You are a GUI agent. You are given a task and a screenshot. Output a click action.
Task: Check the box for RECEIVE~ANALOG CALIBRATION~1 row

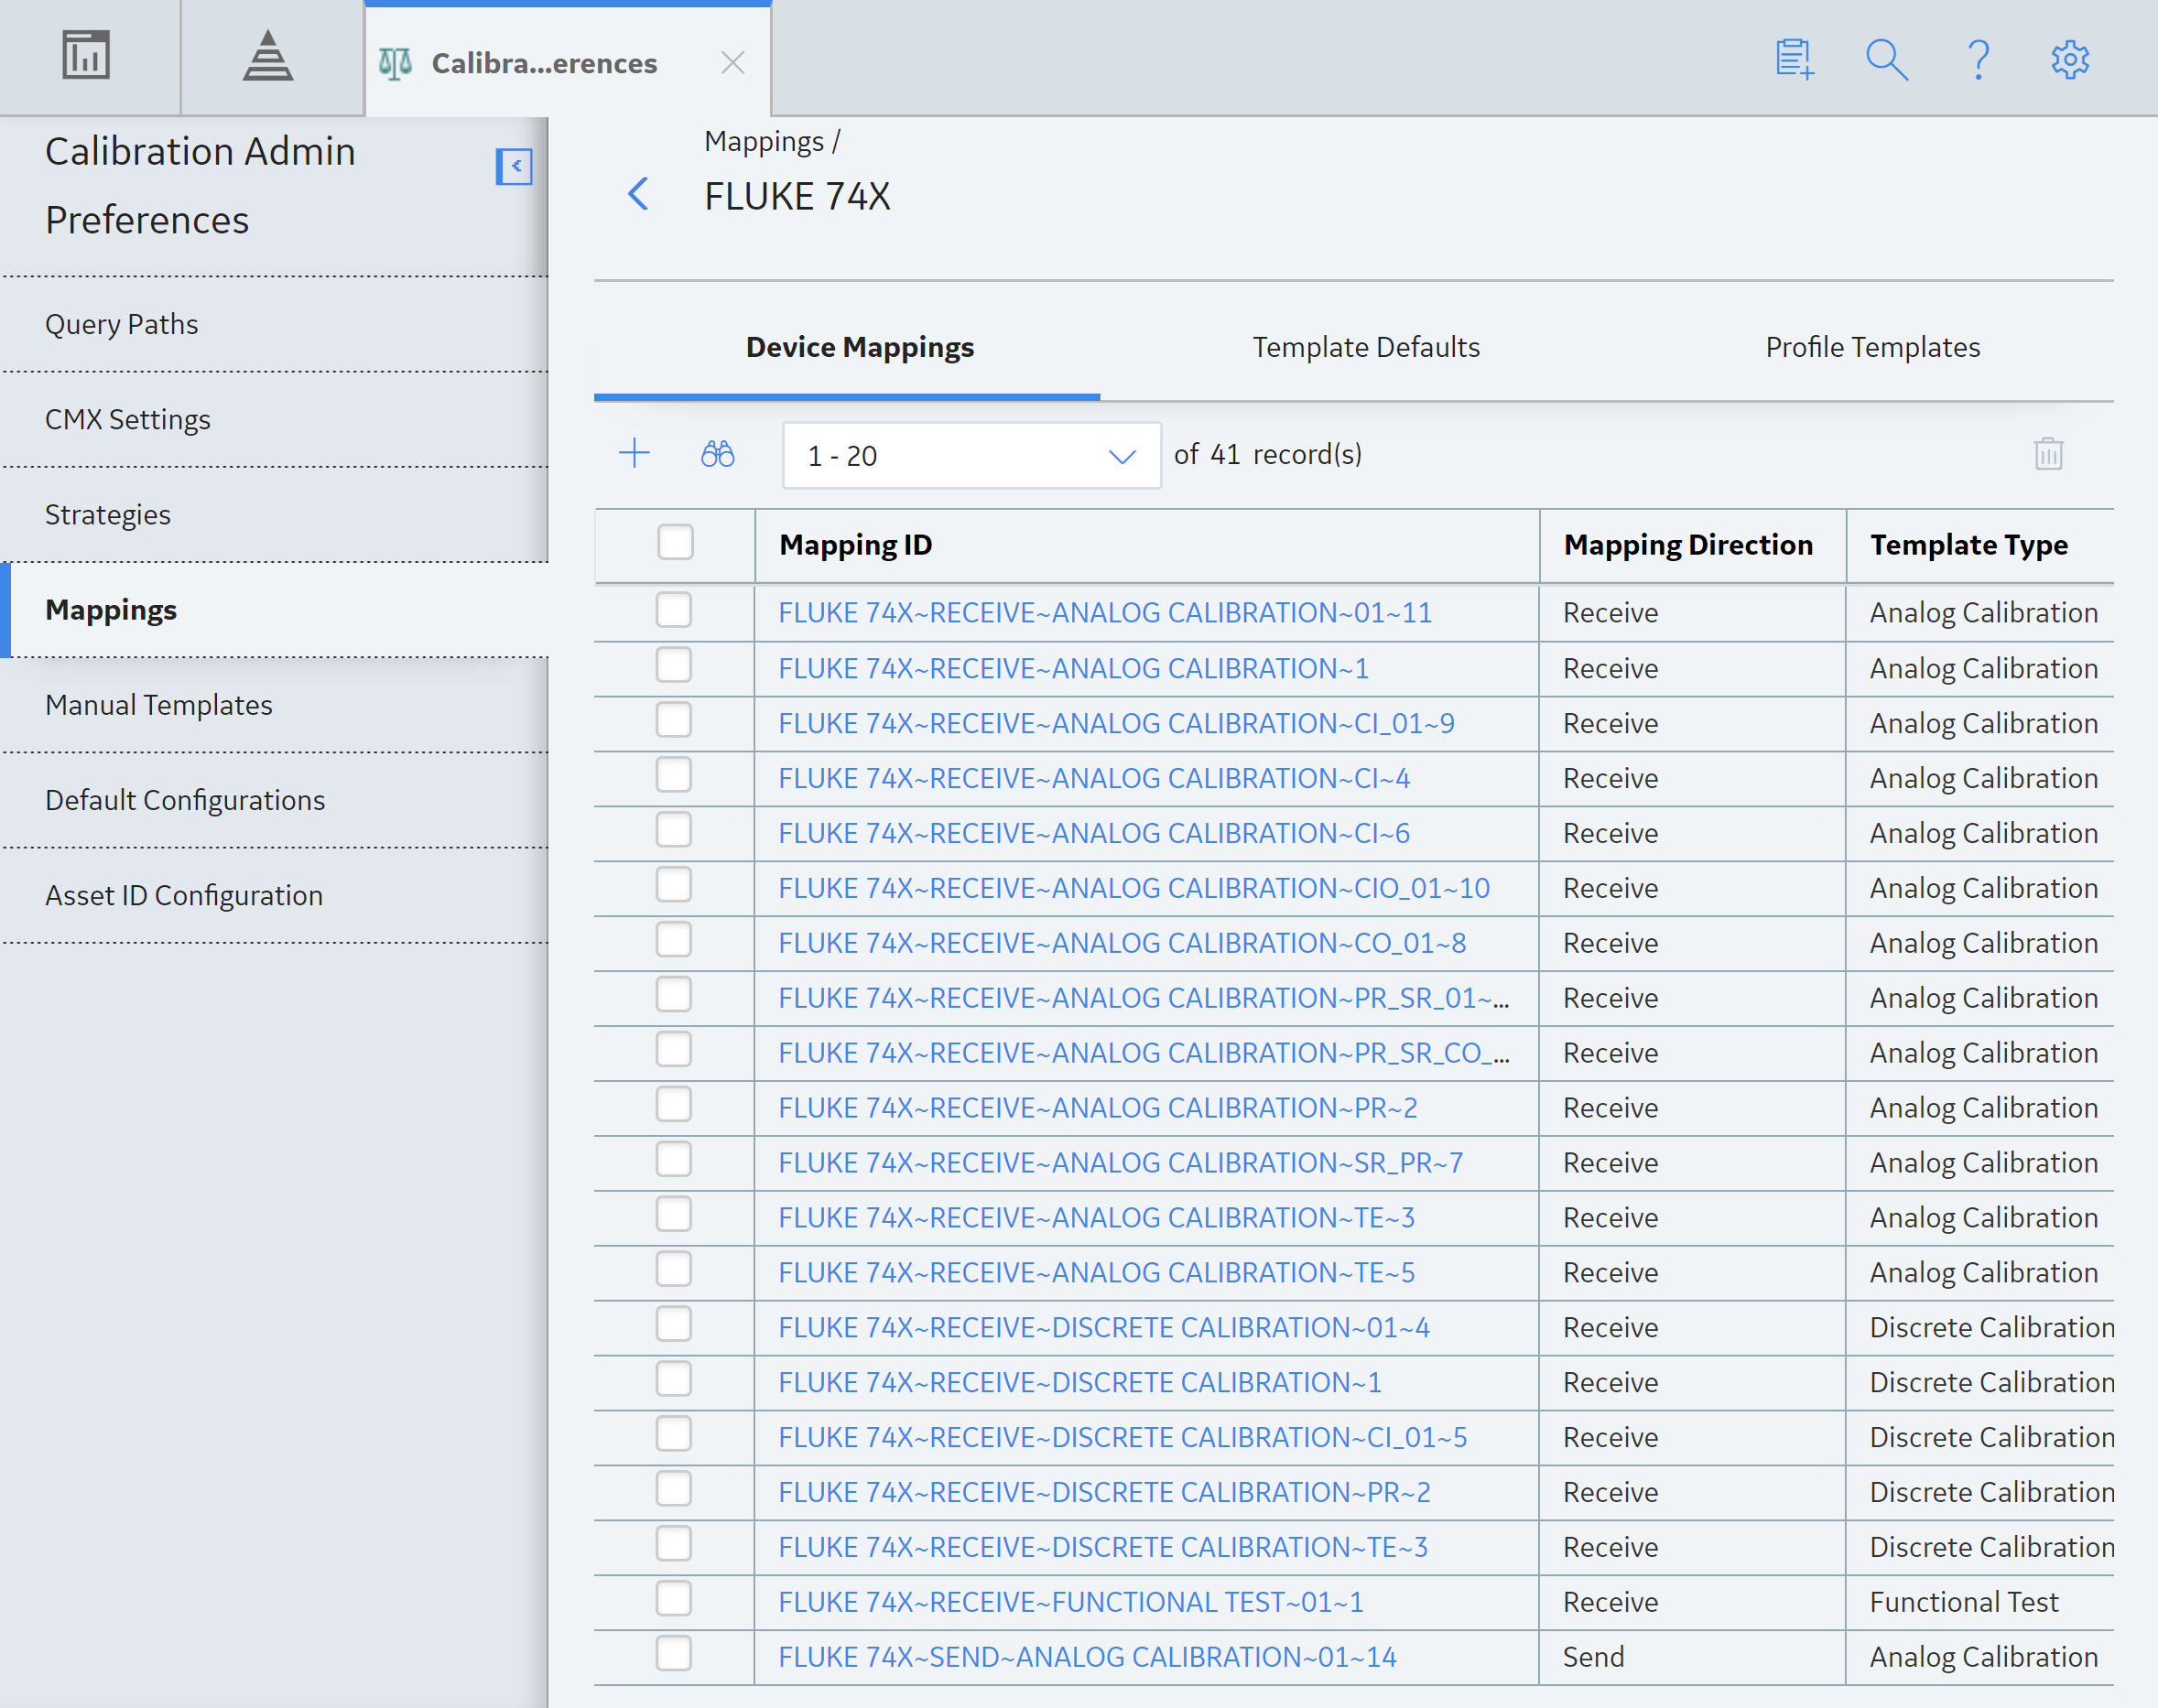click(673, 665)
